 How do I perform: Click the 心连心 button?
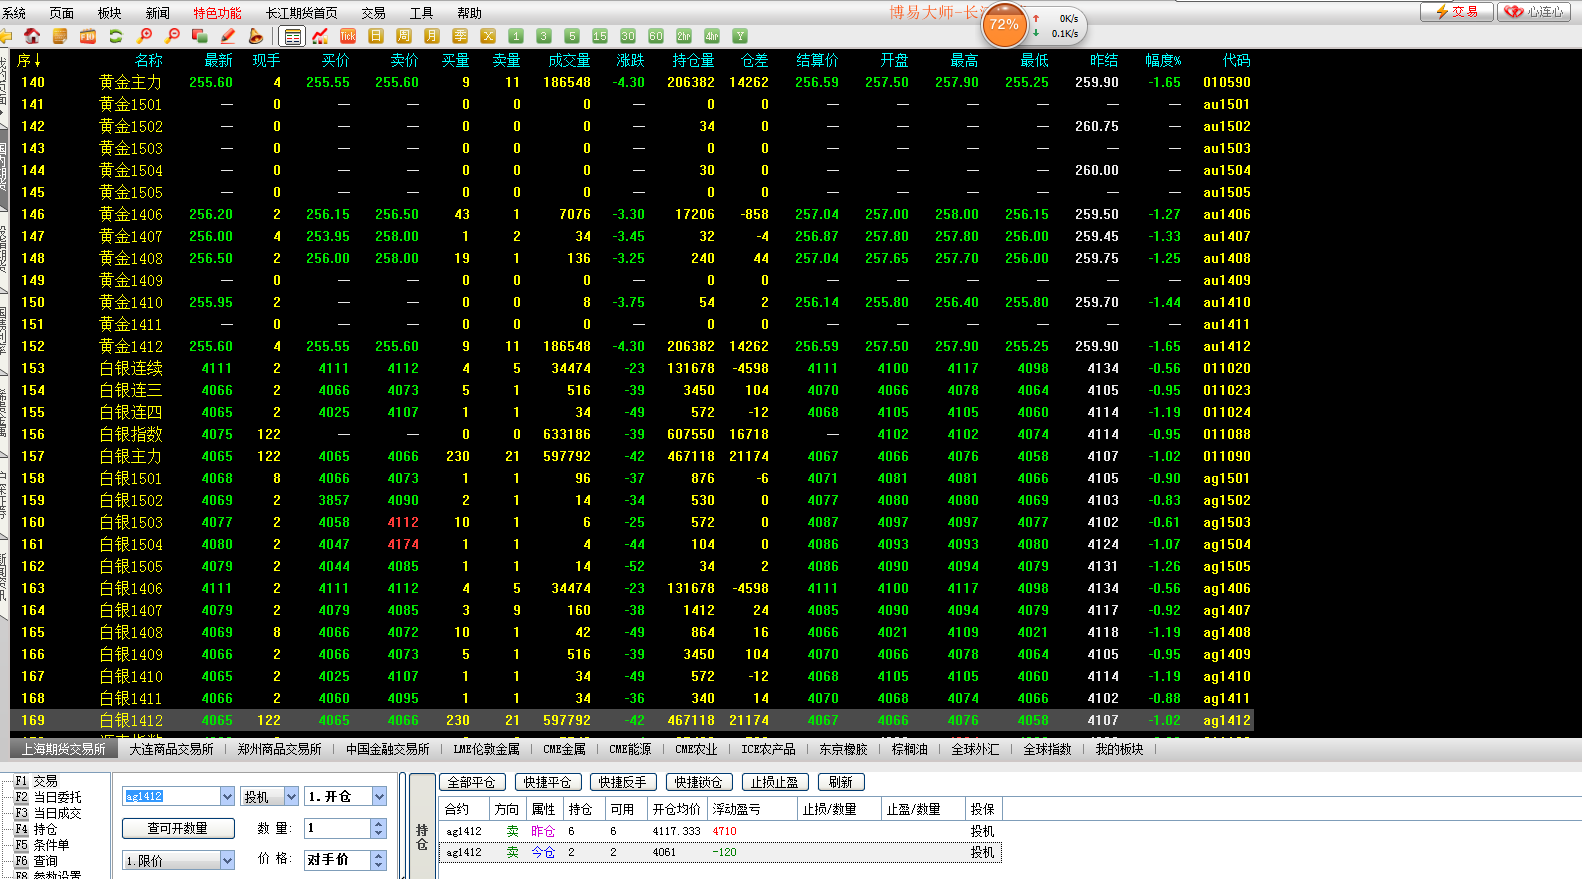click(1534, 12)
